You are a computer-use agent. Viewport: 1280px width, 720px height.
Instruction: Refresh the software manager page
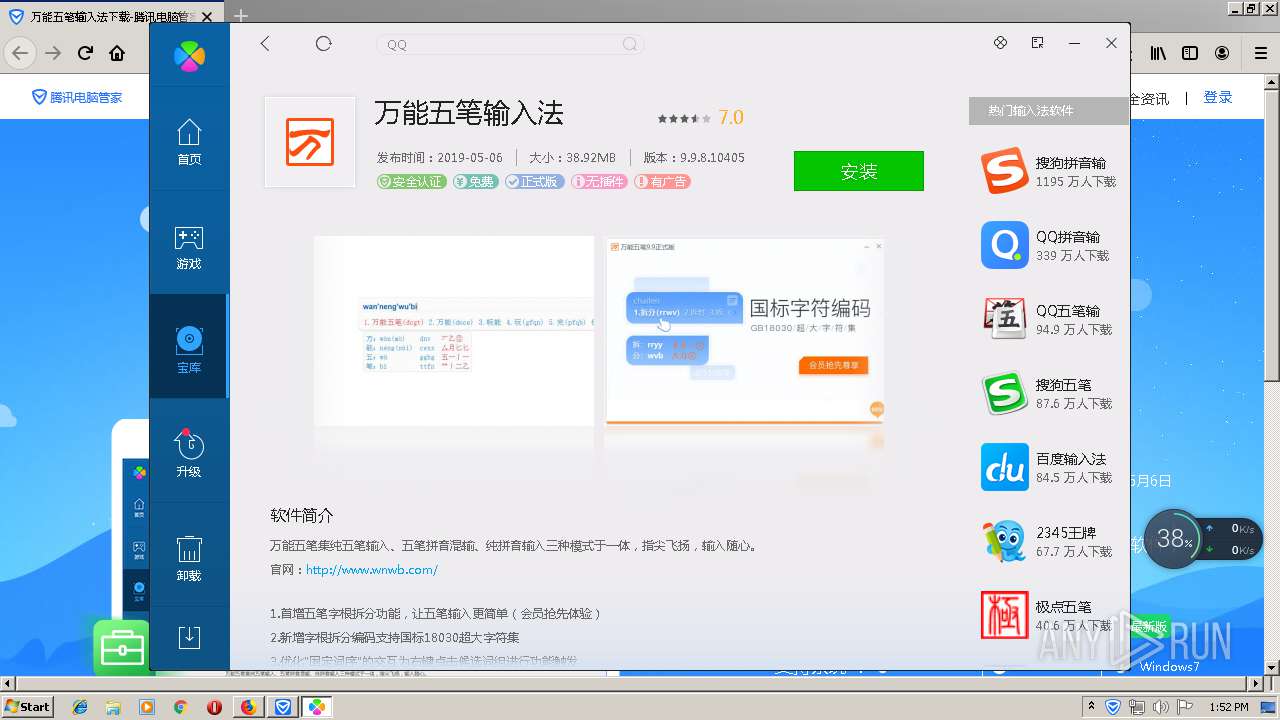pos(323,43)
